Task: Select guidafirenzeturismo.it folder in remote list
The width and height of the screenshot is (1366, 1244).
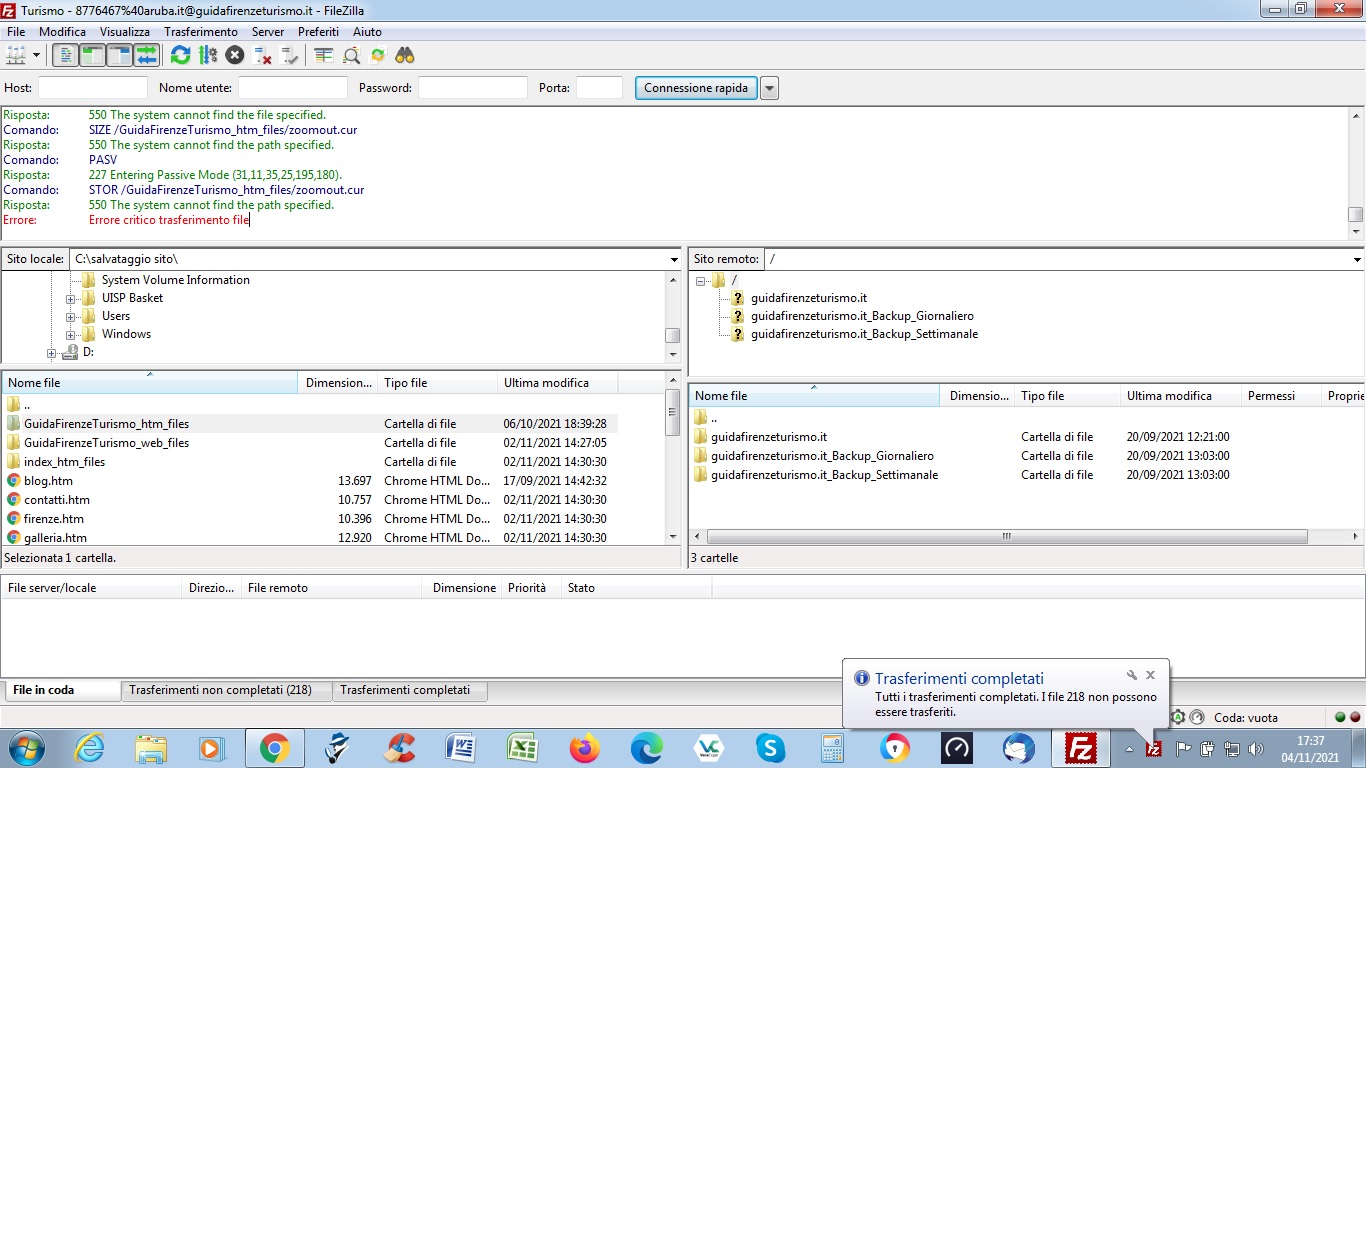Action: (x=768, y=437)
